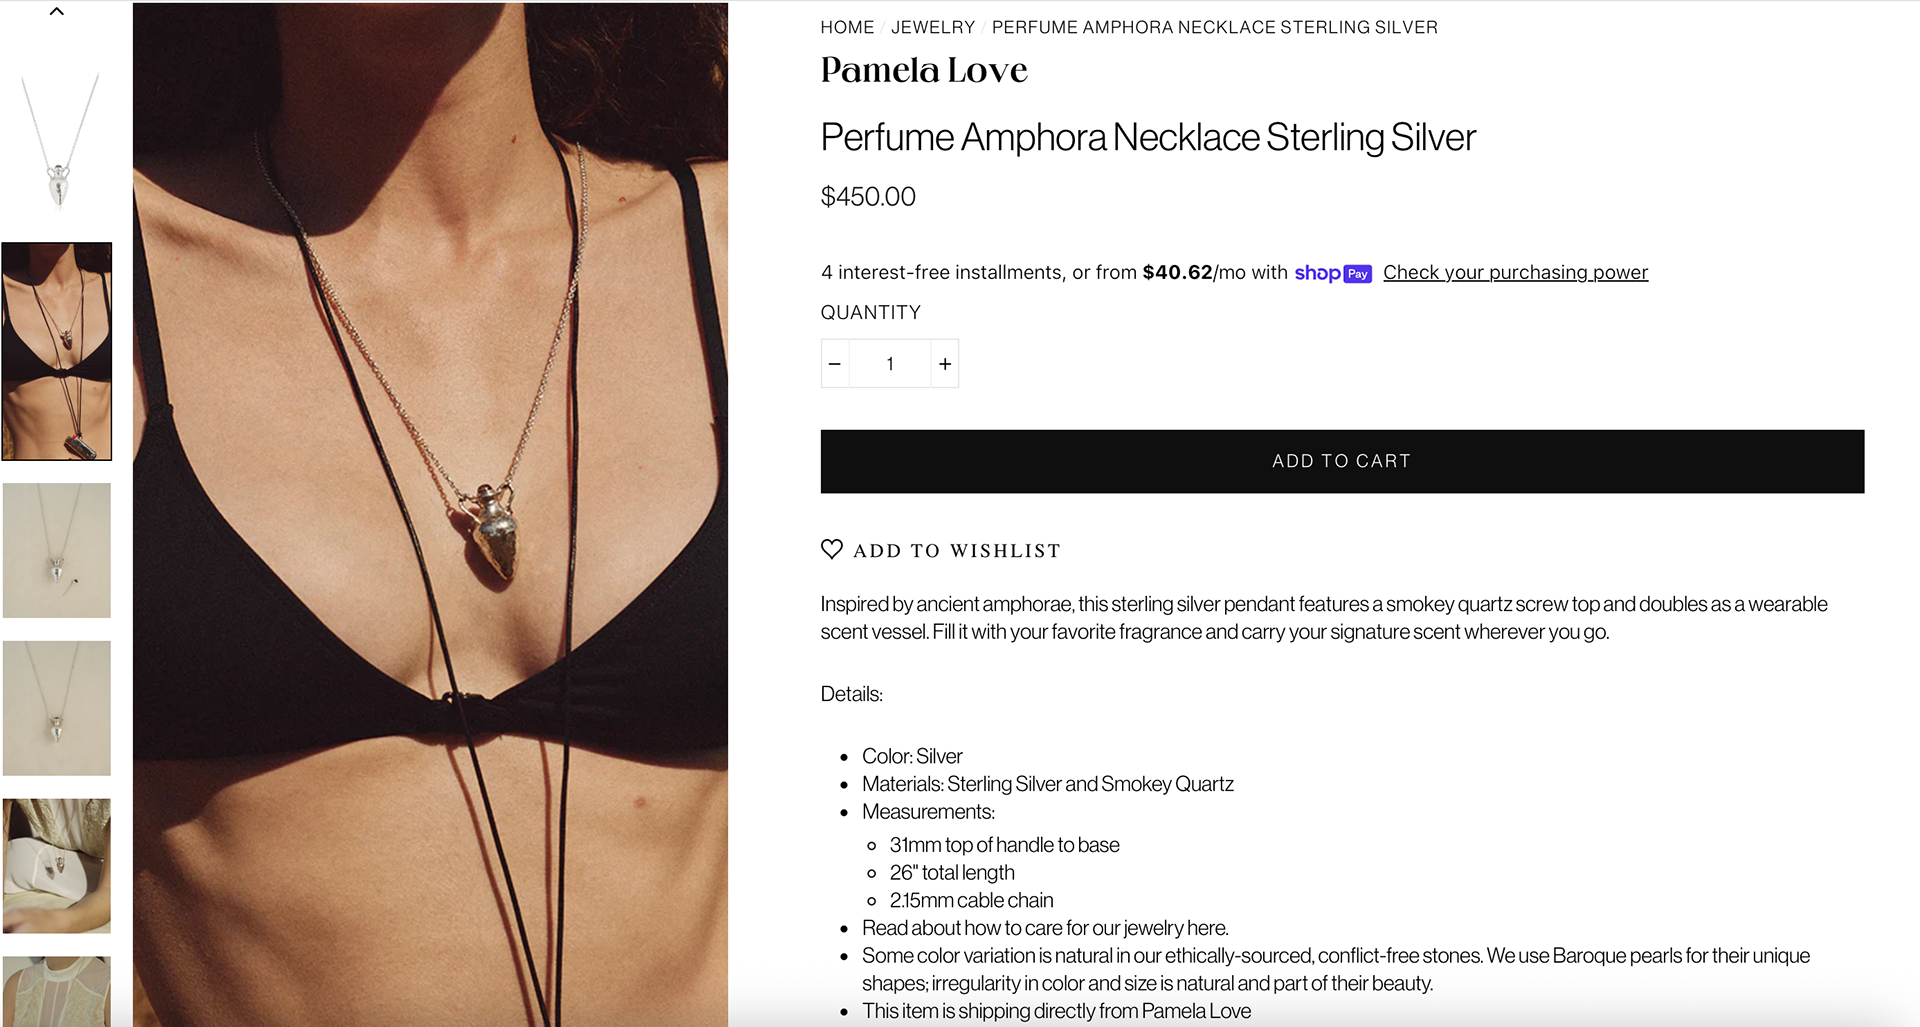Click the ADD TO WISHLIST text
This screenshot has height=1027, width=1920.
pyautogui.click(x=957, y=551)
